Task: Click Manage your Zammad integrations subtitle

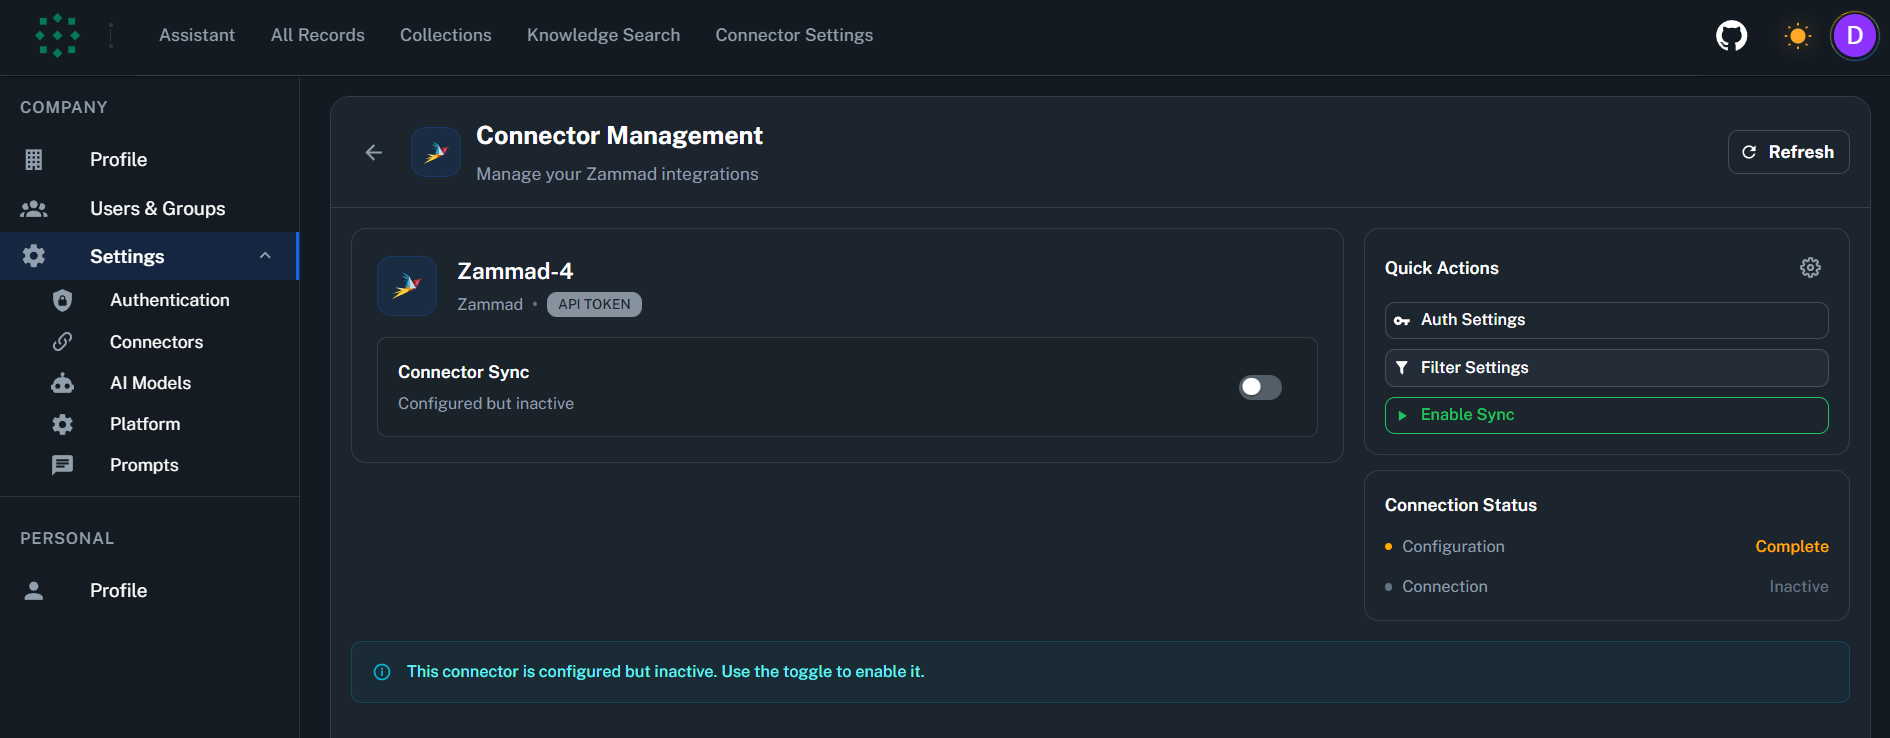Action: coord(617,174)
